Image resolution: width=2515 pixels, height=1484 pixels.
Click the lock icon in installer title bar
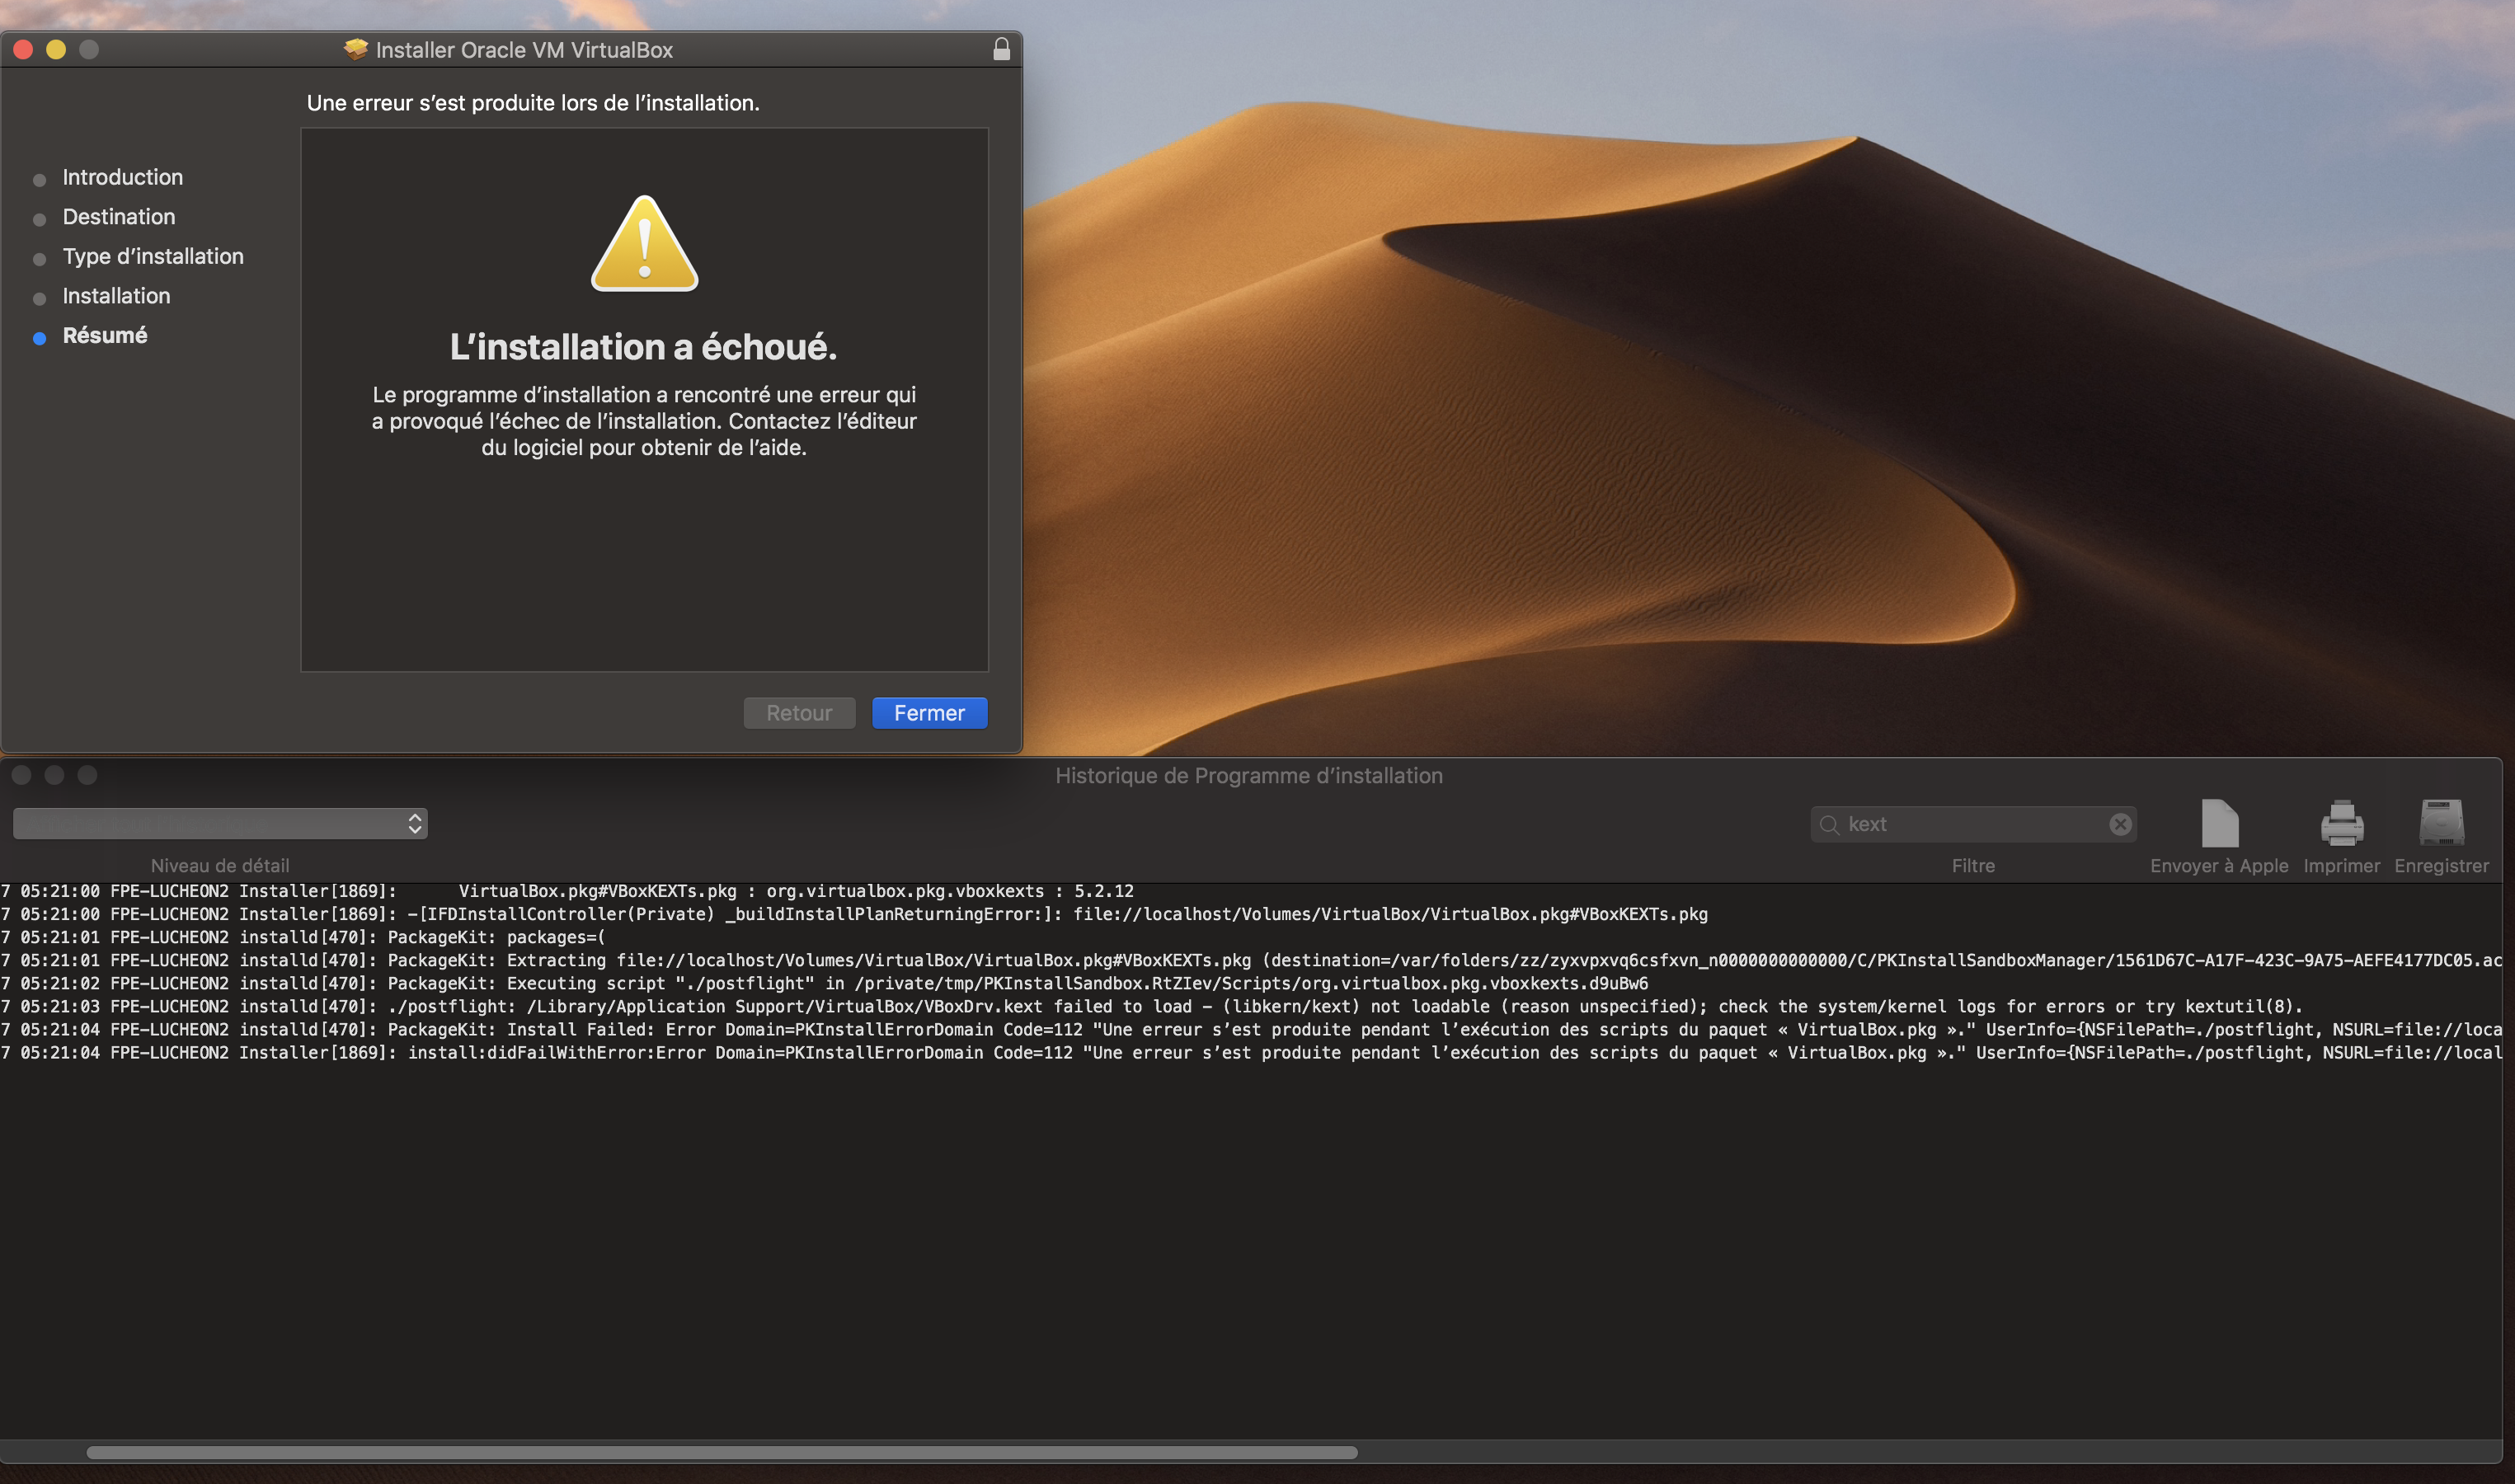[1001, 49]
